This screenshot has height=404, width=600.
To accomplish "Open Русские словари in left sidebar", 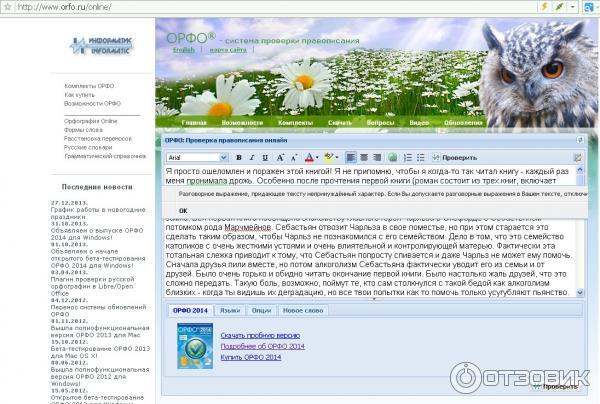I will click(88, 147).
